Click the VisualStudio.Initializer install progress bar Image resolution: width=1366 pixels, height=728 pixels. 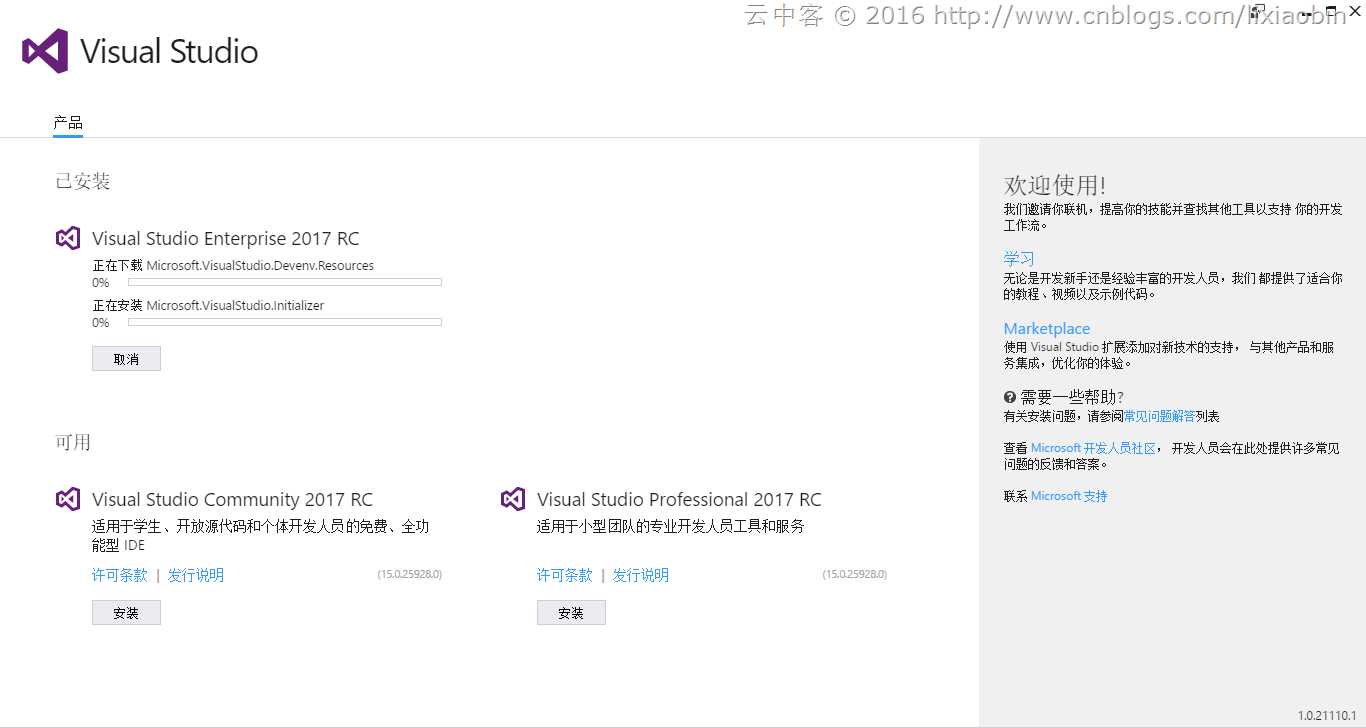[x=285, y=322]
